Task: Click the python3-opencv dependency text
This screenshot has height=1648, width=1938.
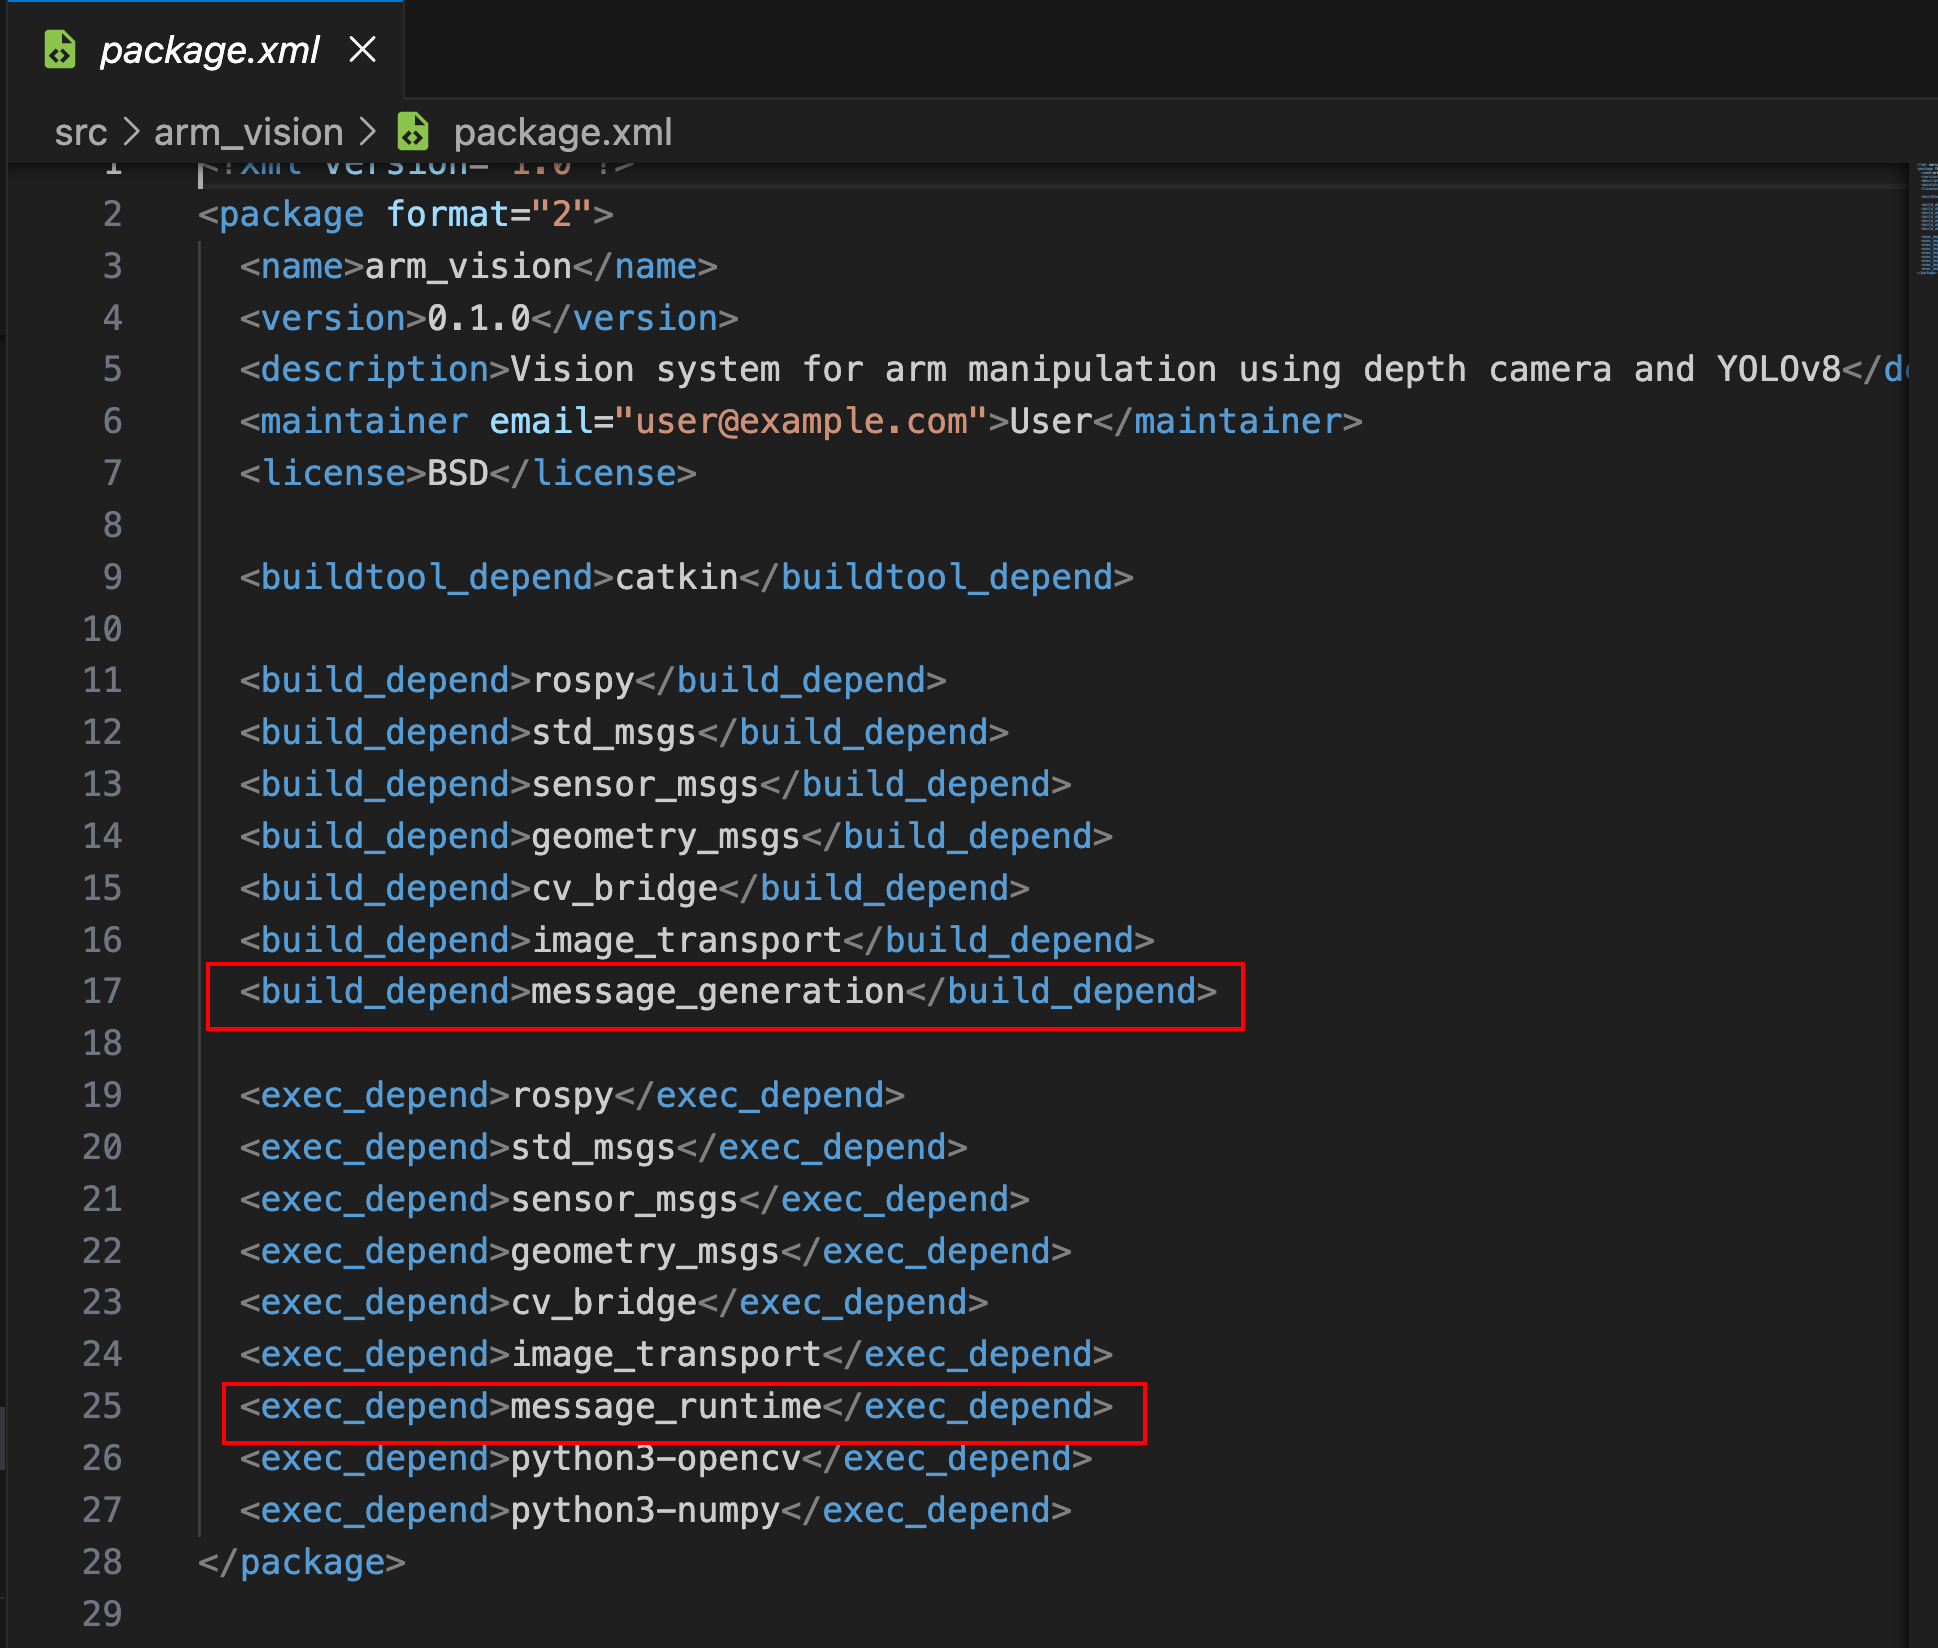Action: tap(655, 1458)
